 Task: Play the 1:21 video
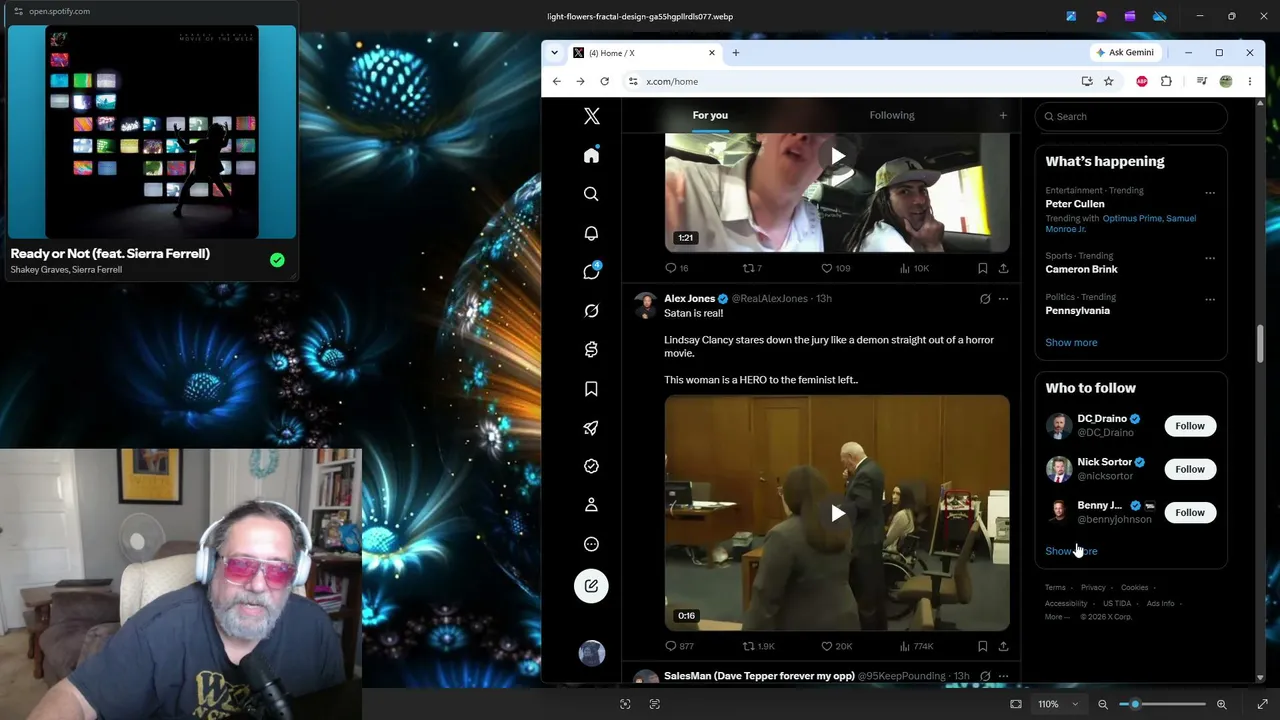coord(837,156)
